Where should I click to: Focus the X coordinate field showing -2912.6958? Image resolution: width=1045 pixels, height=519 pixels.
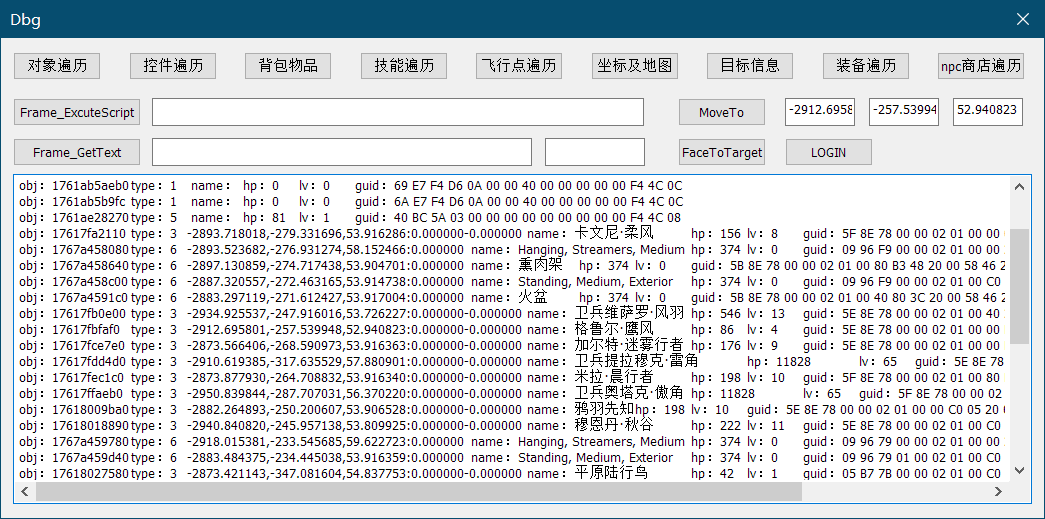coord(820,112)
